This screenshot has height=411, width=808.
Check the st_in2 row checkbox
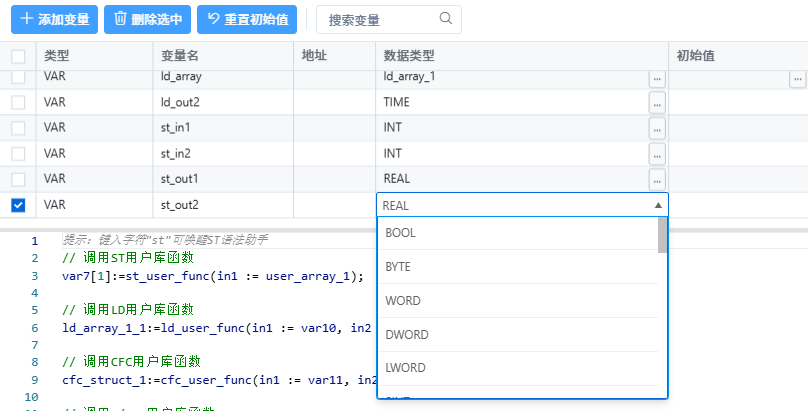coord(18,153)
